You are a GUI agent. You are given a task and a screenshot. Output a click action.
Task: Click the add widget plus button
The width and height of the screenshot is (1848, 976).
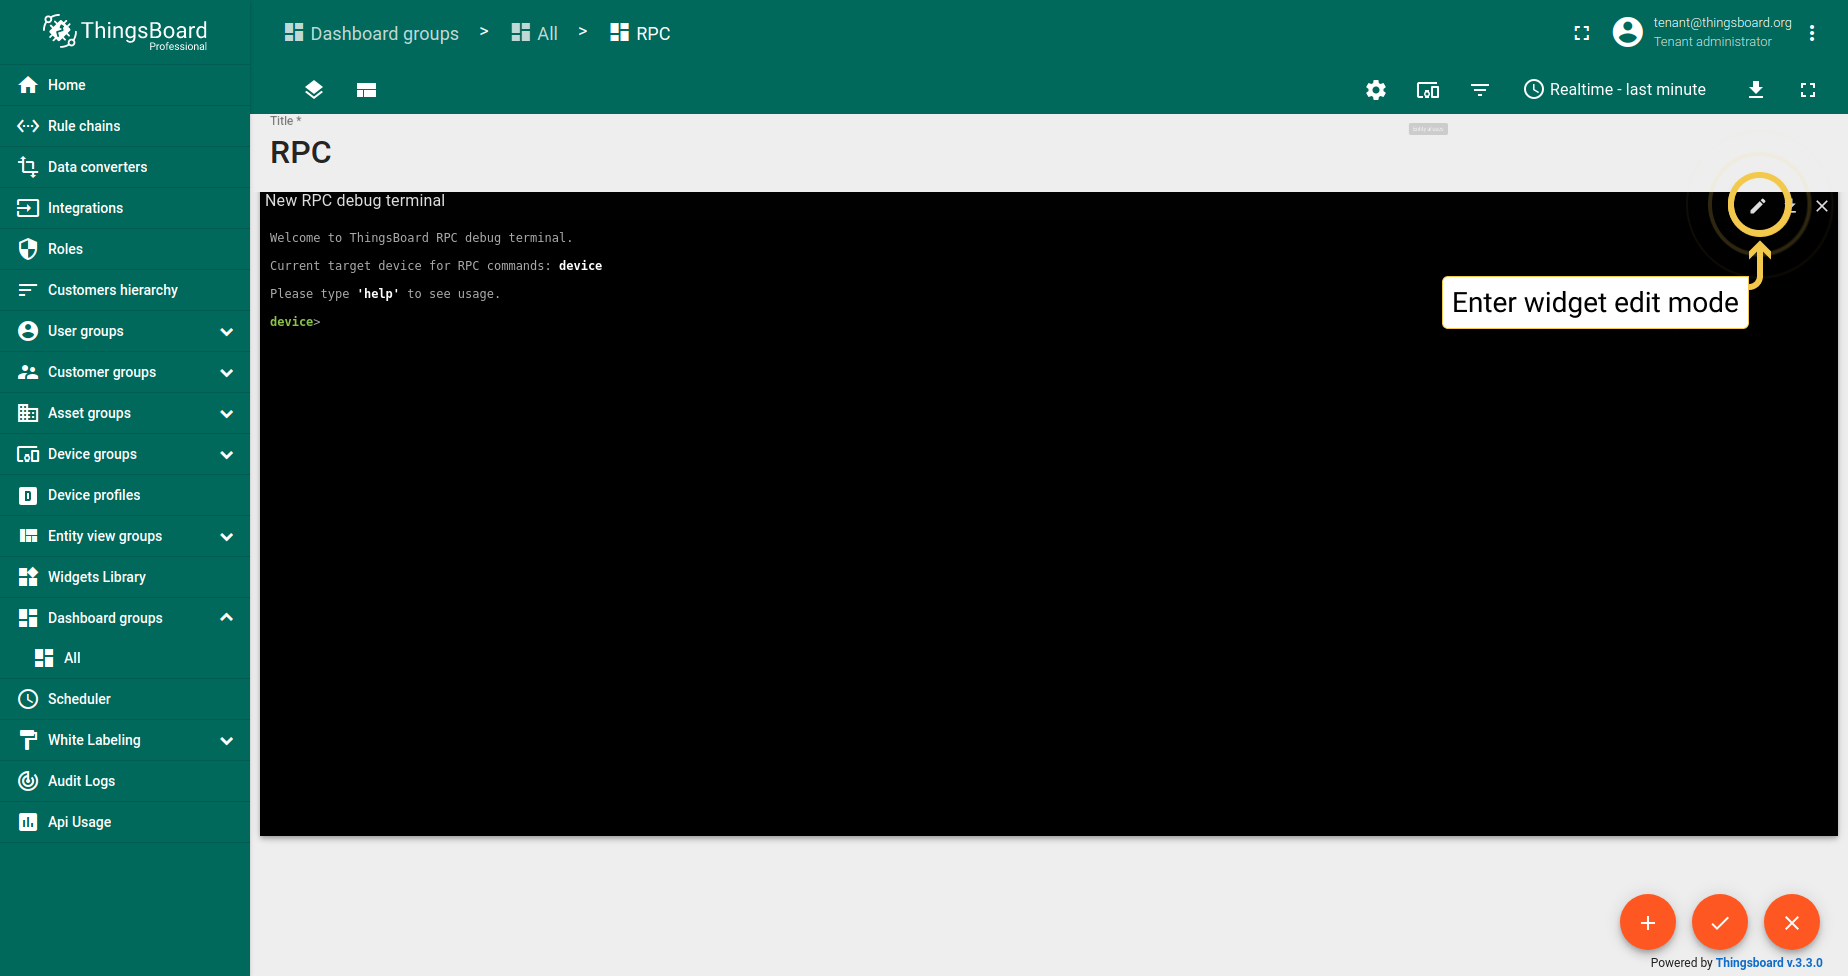[x=1648, y=922]
